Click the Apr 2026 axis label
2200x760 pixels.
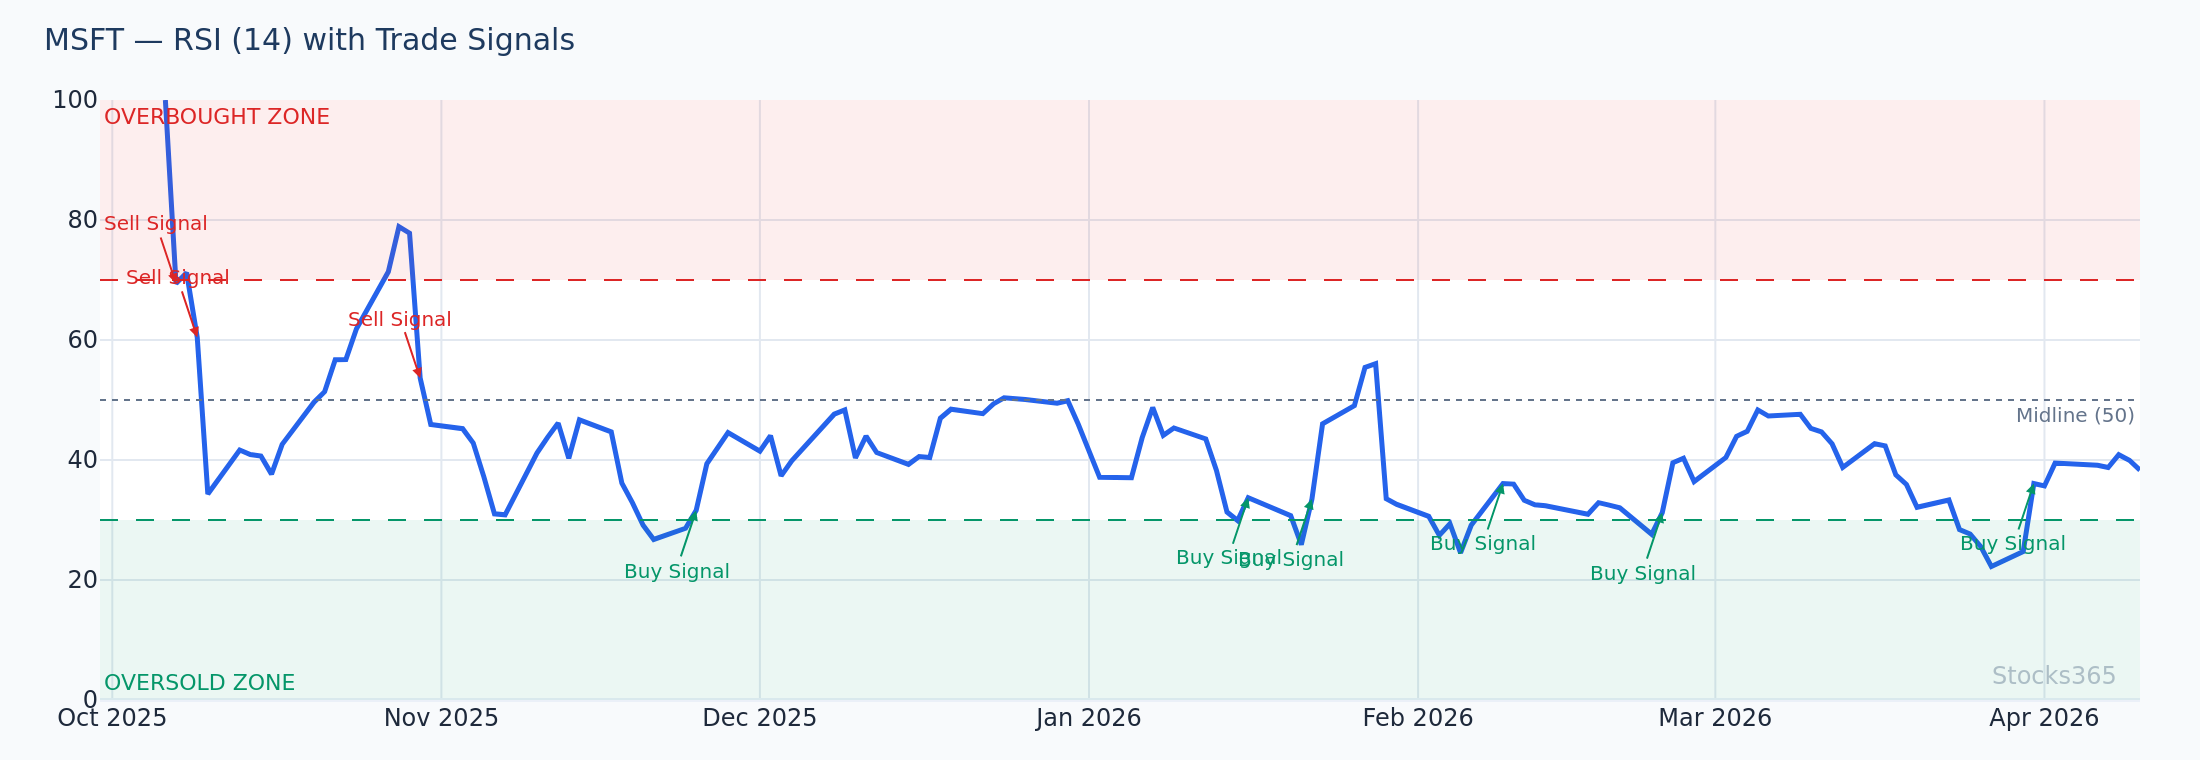(x=2043, y=718)
